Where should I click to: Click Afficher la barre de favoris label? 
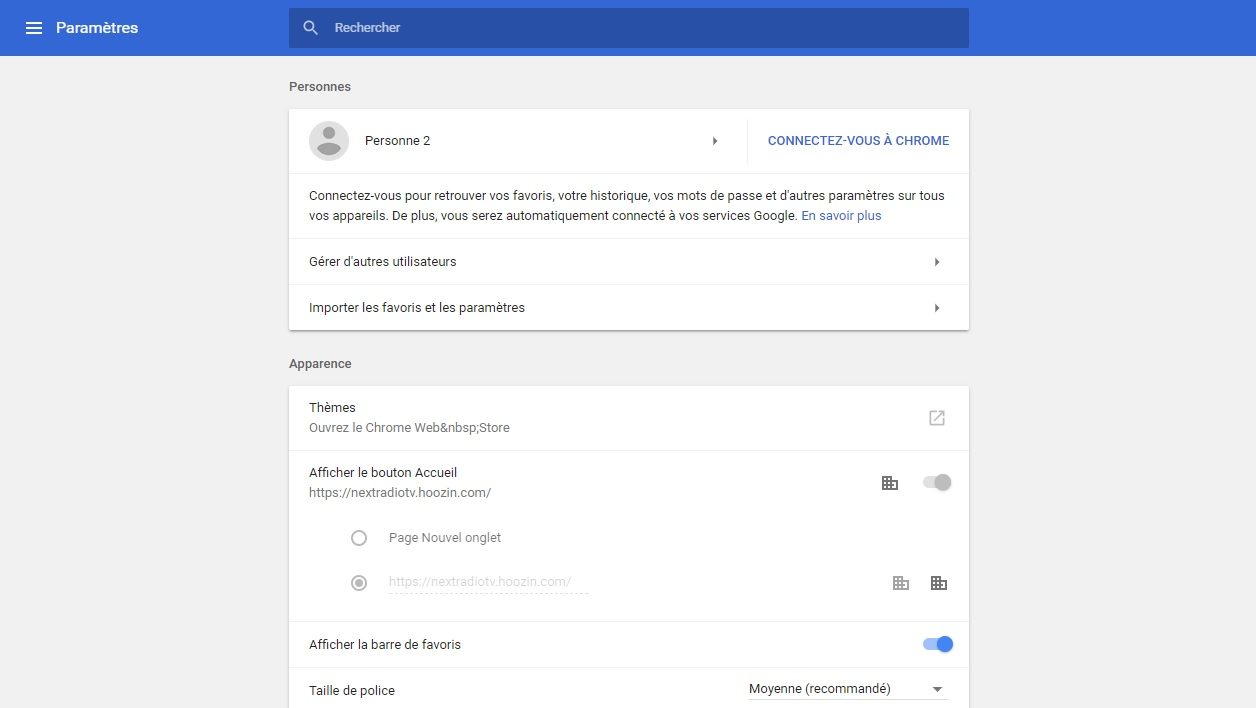pyautogui.click(x=385, y=645)
